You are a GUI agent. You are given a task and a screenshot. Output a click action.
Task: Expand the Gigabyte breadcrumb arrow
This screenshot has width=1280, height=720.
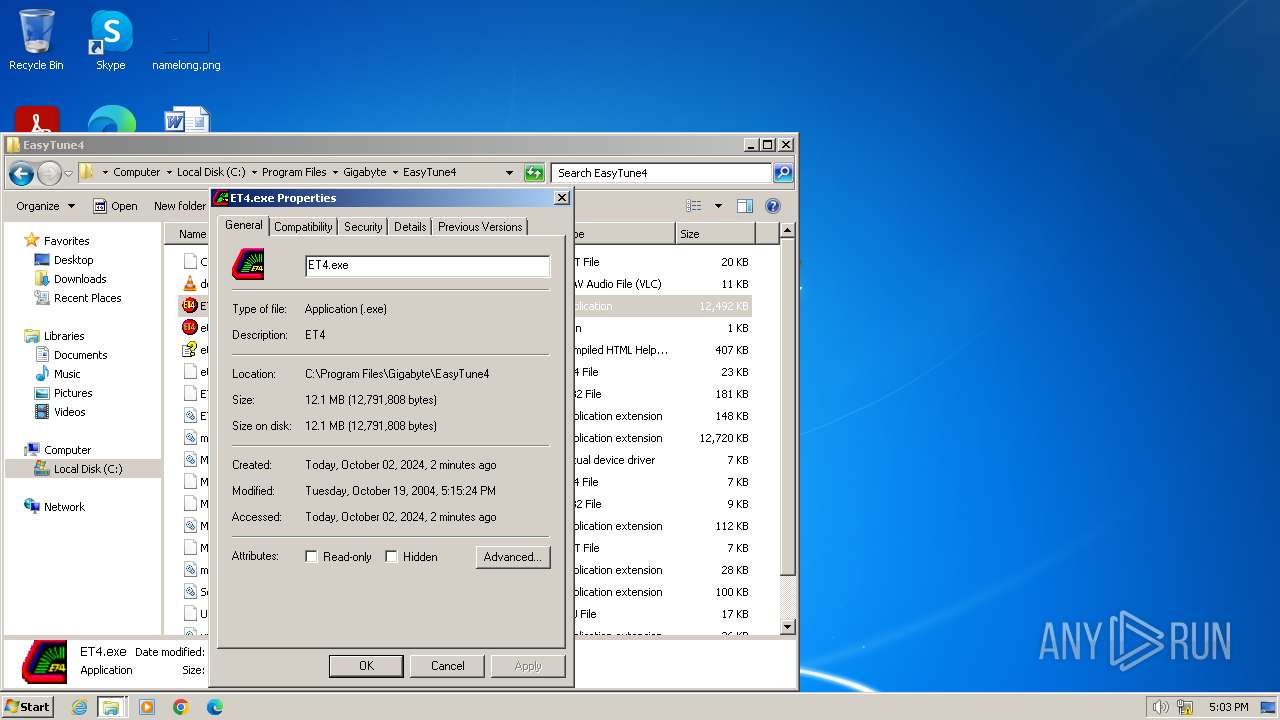tap(394, 172)
